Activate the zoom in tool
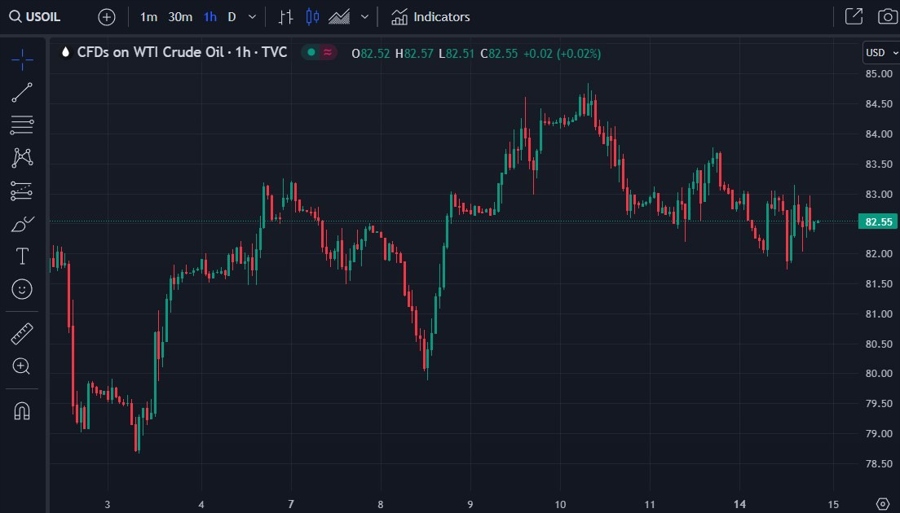This screenshot has height=513, width=900. (x=22, y=366)
